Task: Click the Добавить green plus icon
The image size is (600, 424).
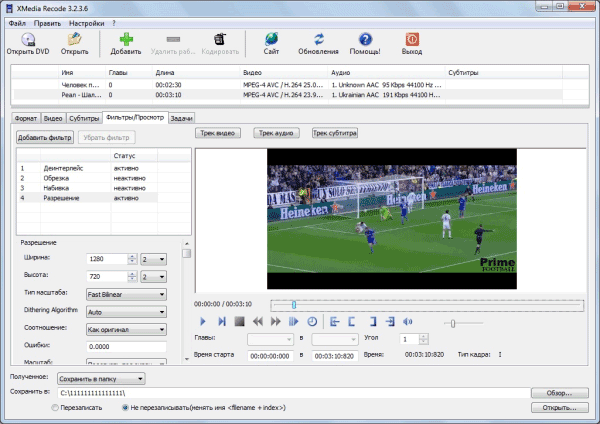Action: point(126,39)
